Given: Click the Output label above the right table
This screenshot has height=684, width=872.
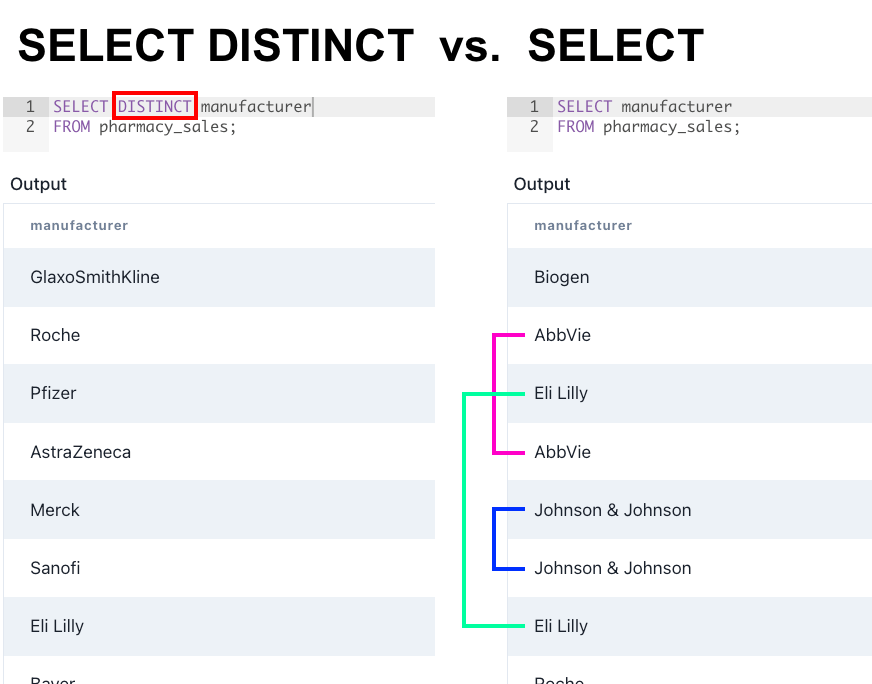Looking at the screenshot, I should tap(542, 184).
